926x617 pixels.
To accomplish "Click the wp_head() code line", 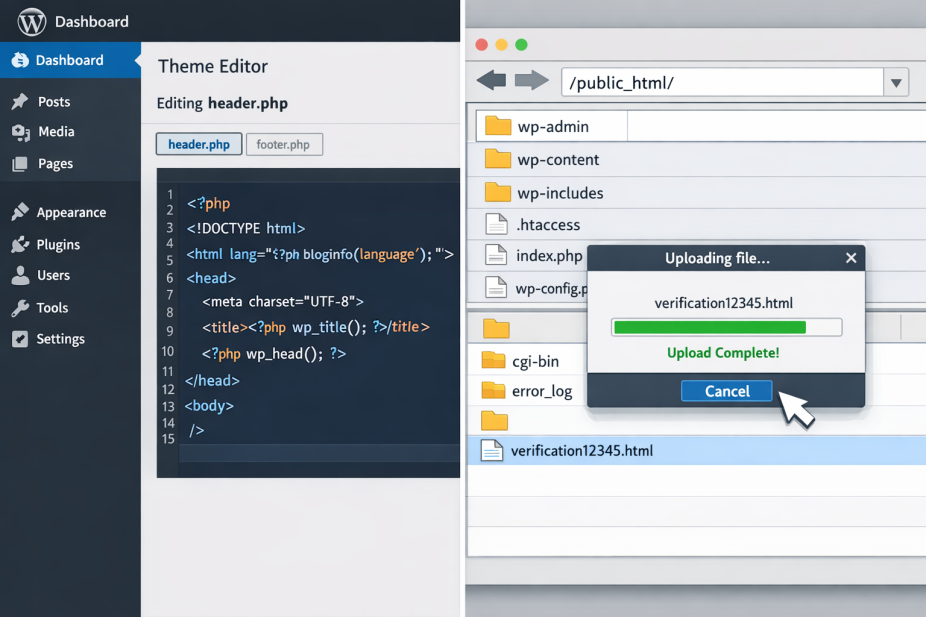I will coord(274,354).
